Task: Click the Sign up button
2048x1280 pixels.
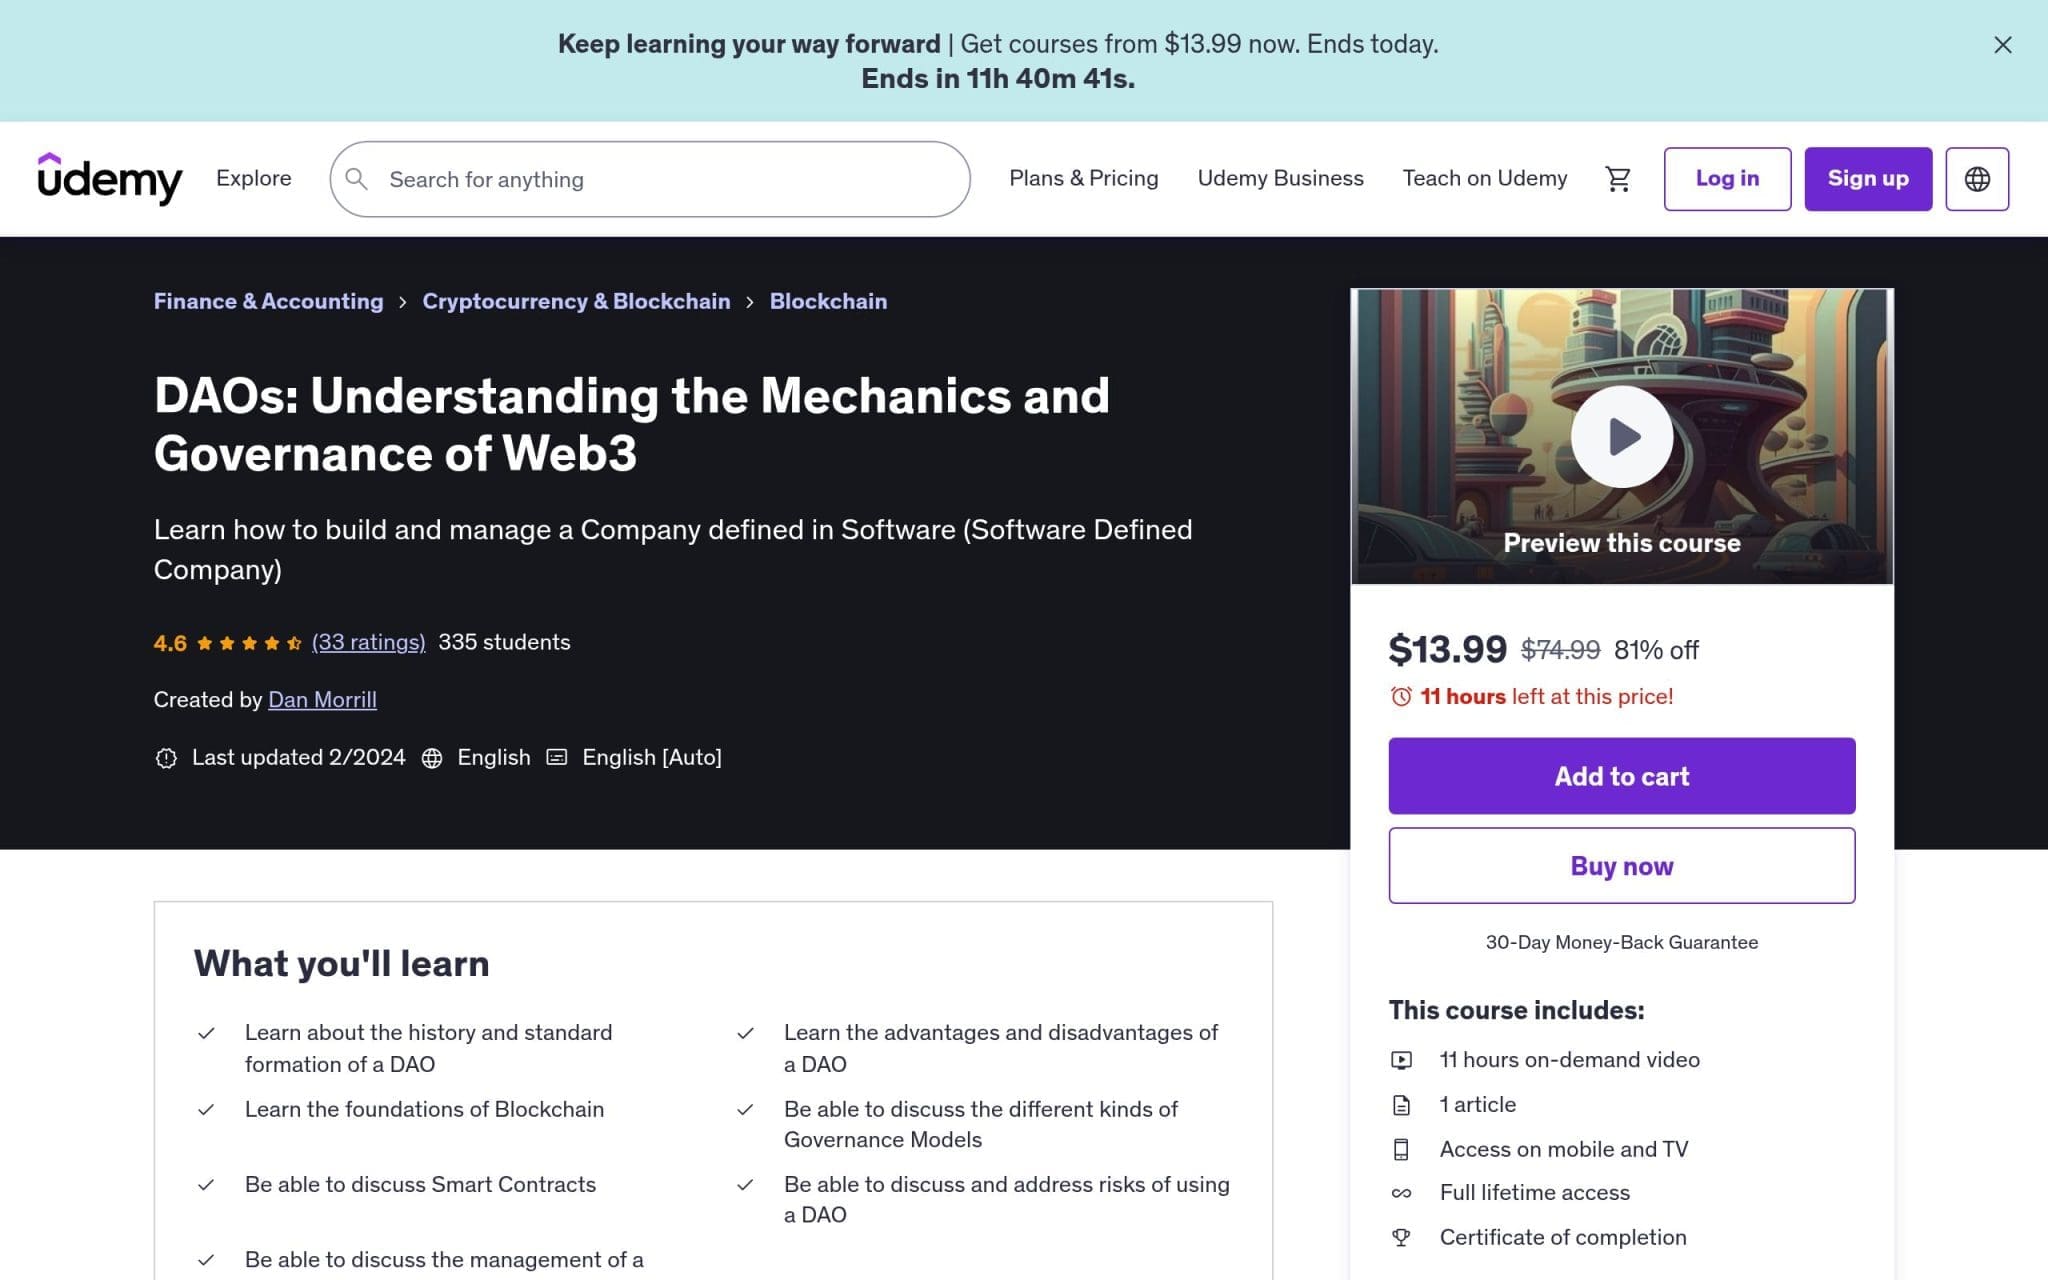Action: [1868, 179]
